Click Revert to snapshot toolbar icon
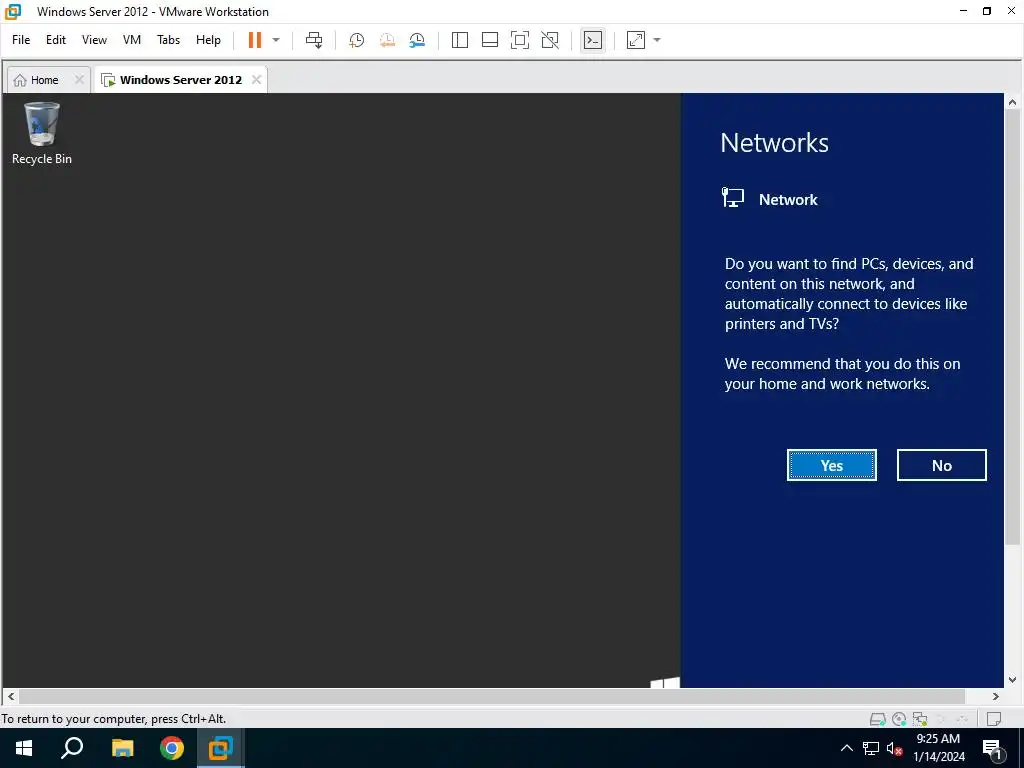 click(387, 40)
